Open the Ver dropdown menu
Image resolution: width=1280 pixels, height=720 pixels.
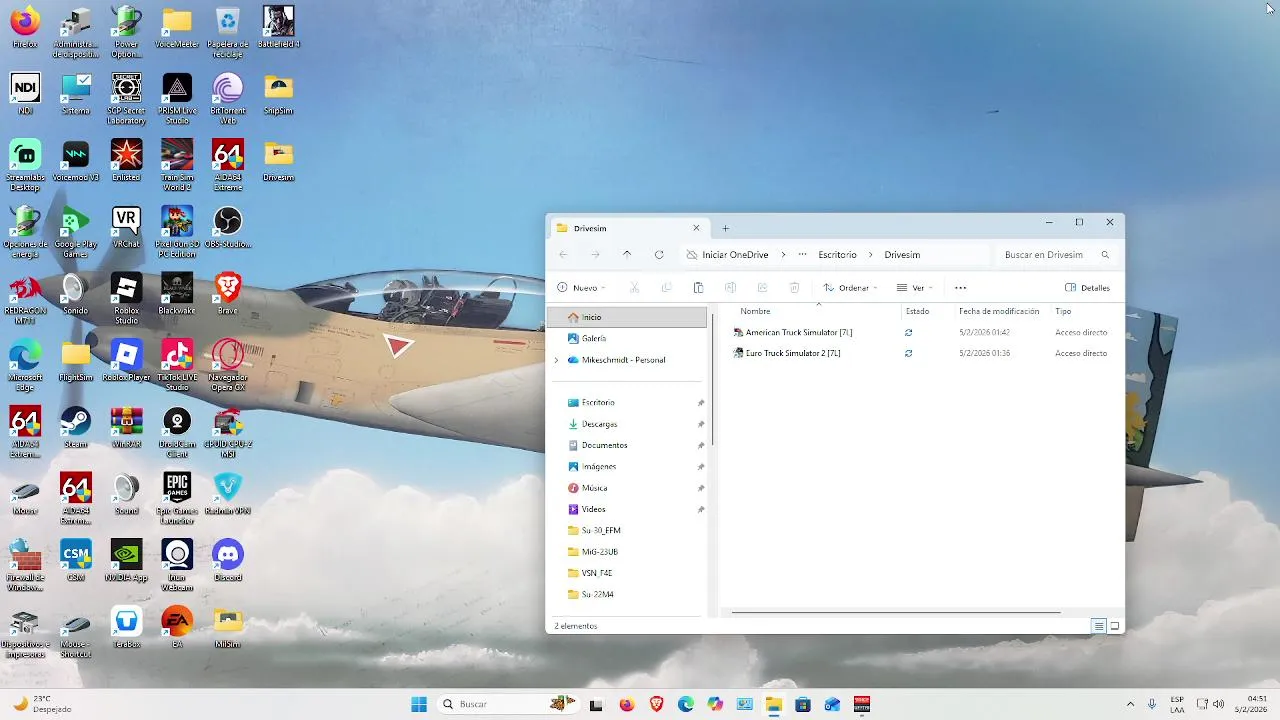click(915, 288)
